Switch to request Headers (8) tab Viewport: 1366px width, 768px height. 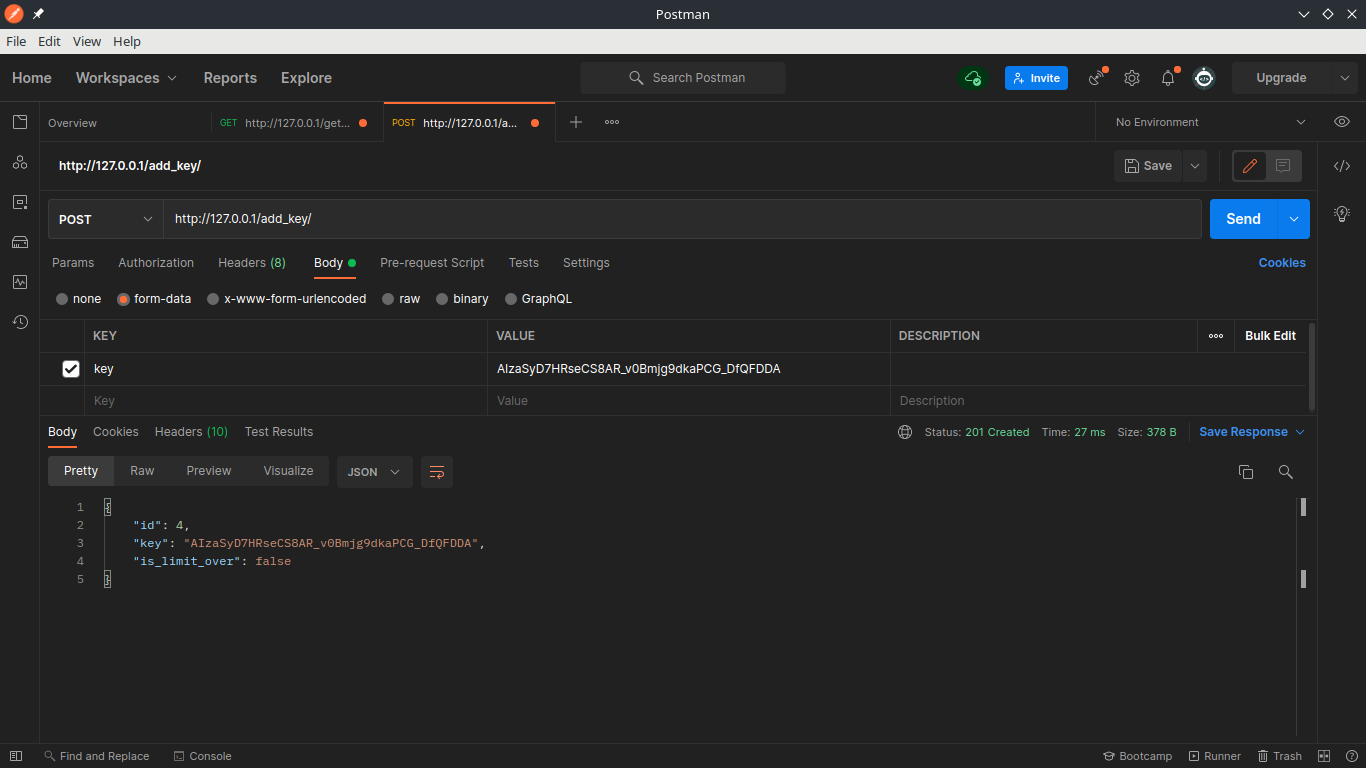(x=252, y=263)
